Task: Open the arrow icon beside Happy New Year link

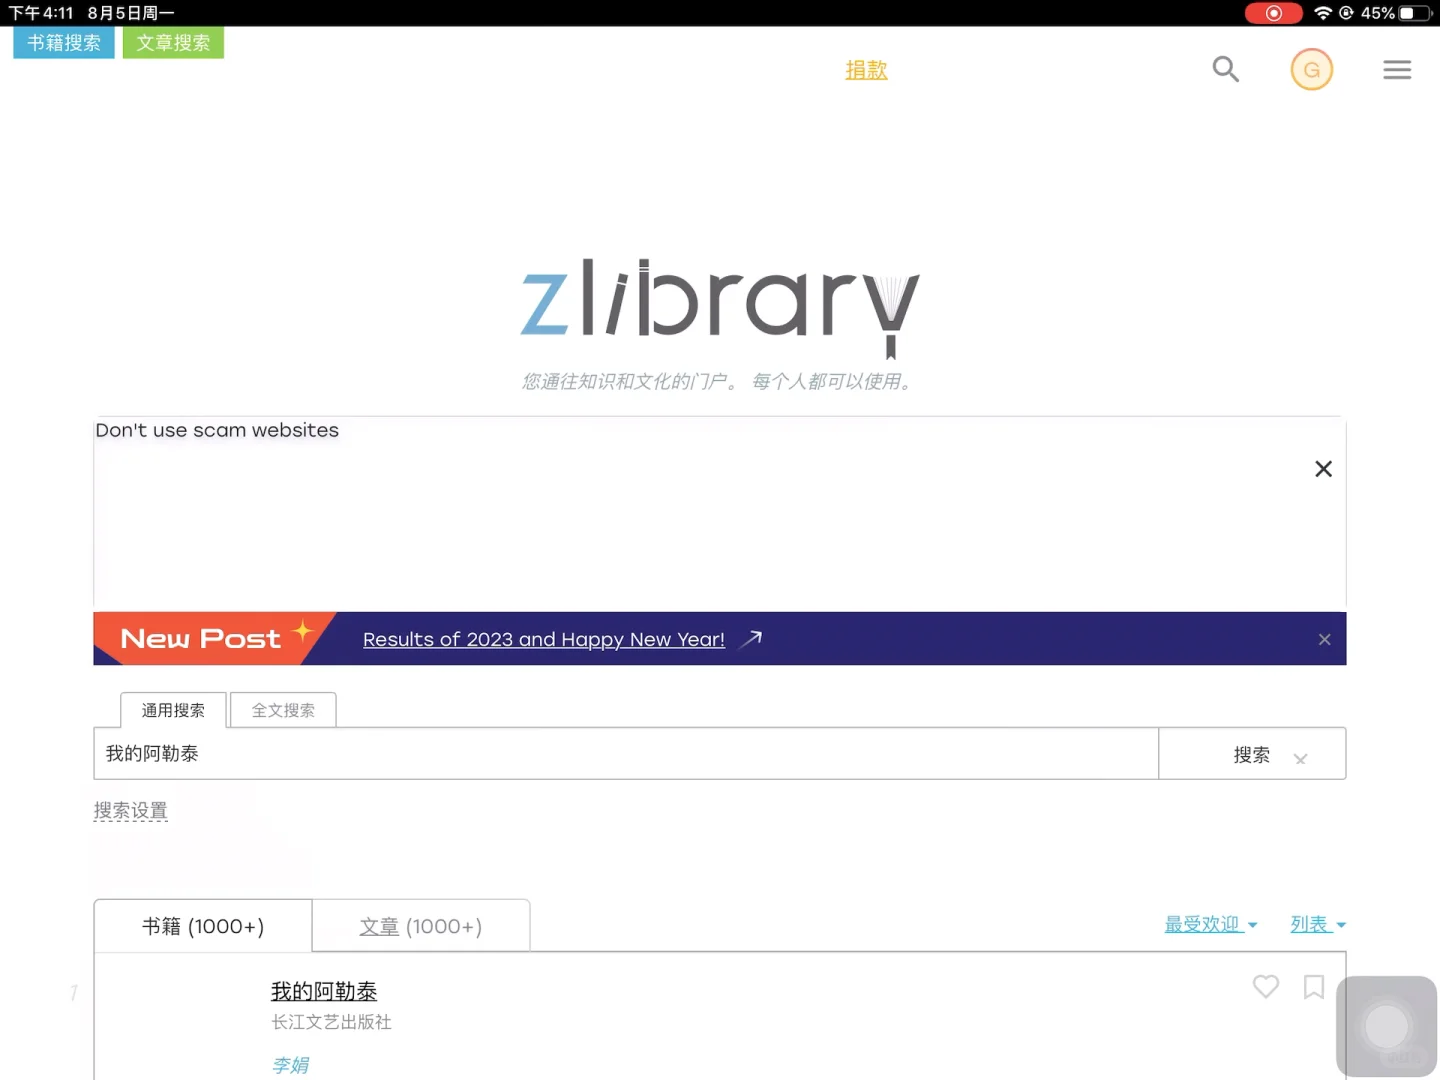Action: tap(751, 639)
